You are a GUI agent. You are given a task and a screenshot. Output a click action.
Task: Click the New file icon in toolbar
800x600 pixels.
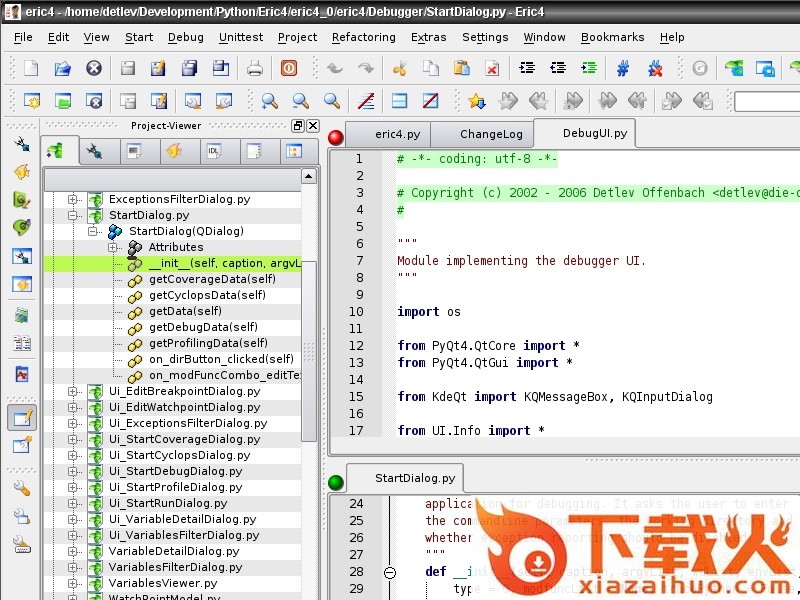(31, 69)
